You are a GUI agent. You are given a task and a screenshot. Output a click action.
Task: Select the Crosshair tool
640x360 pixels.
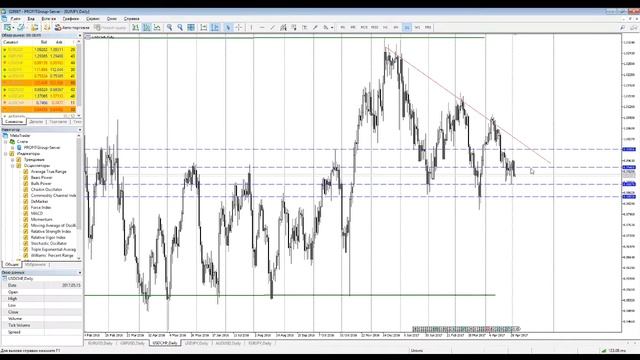pos(239,27)
